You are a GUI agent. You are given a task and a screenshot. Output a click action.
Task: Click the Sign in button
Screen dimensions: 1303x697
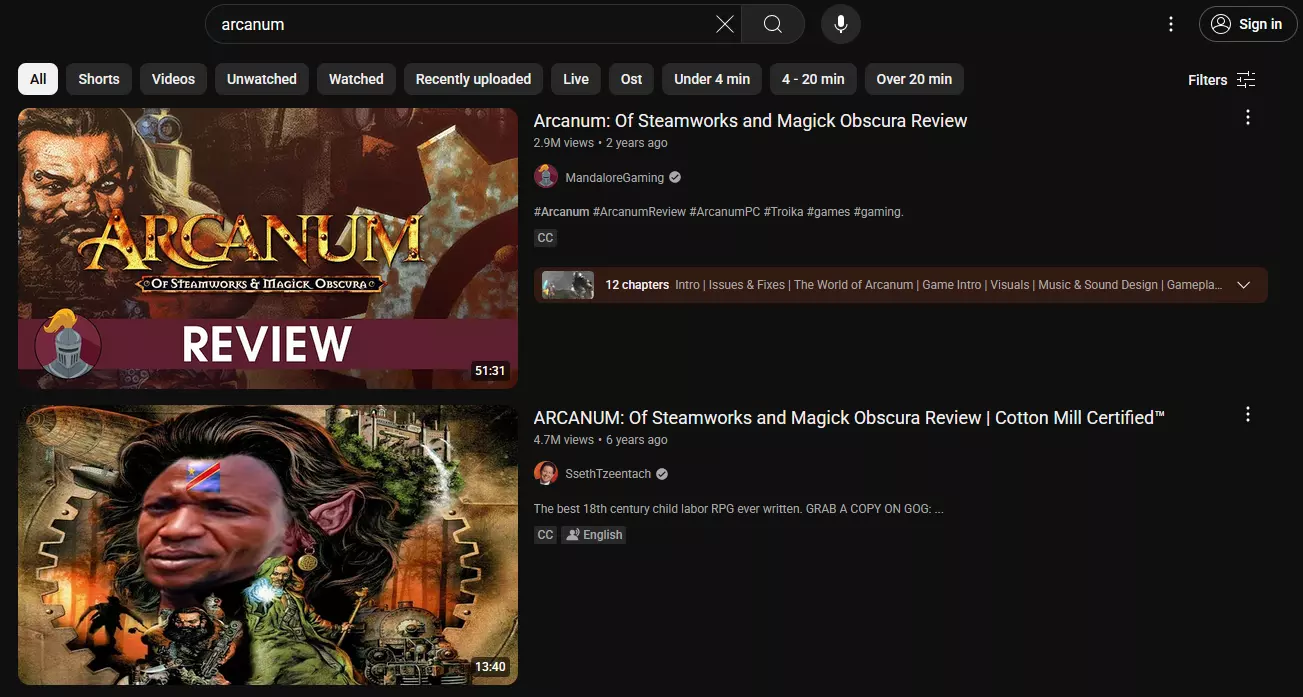coord(1246,24)
